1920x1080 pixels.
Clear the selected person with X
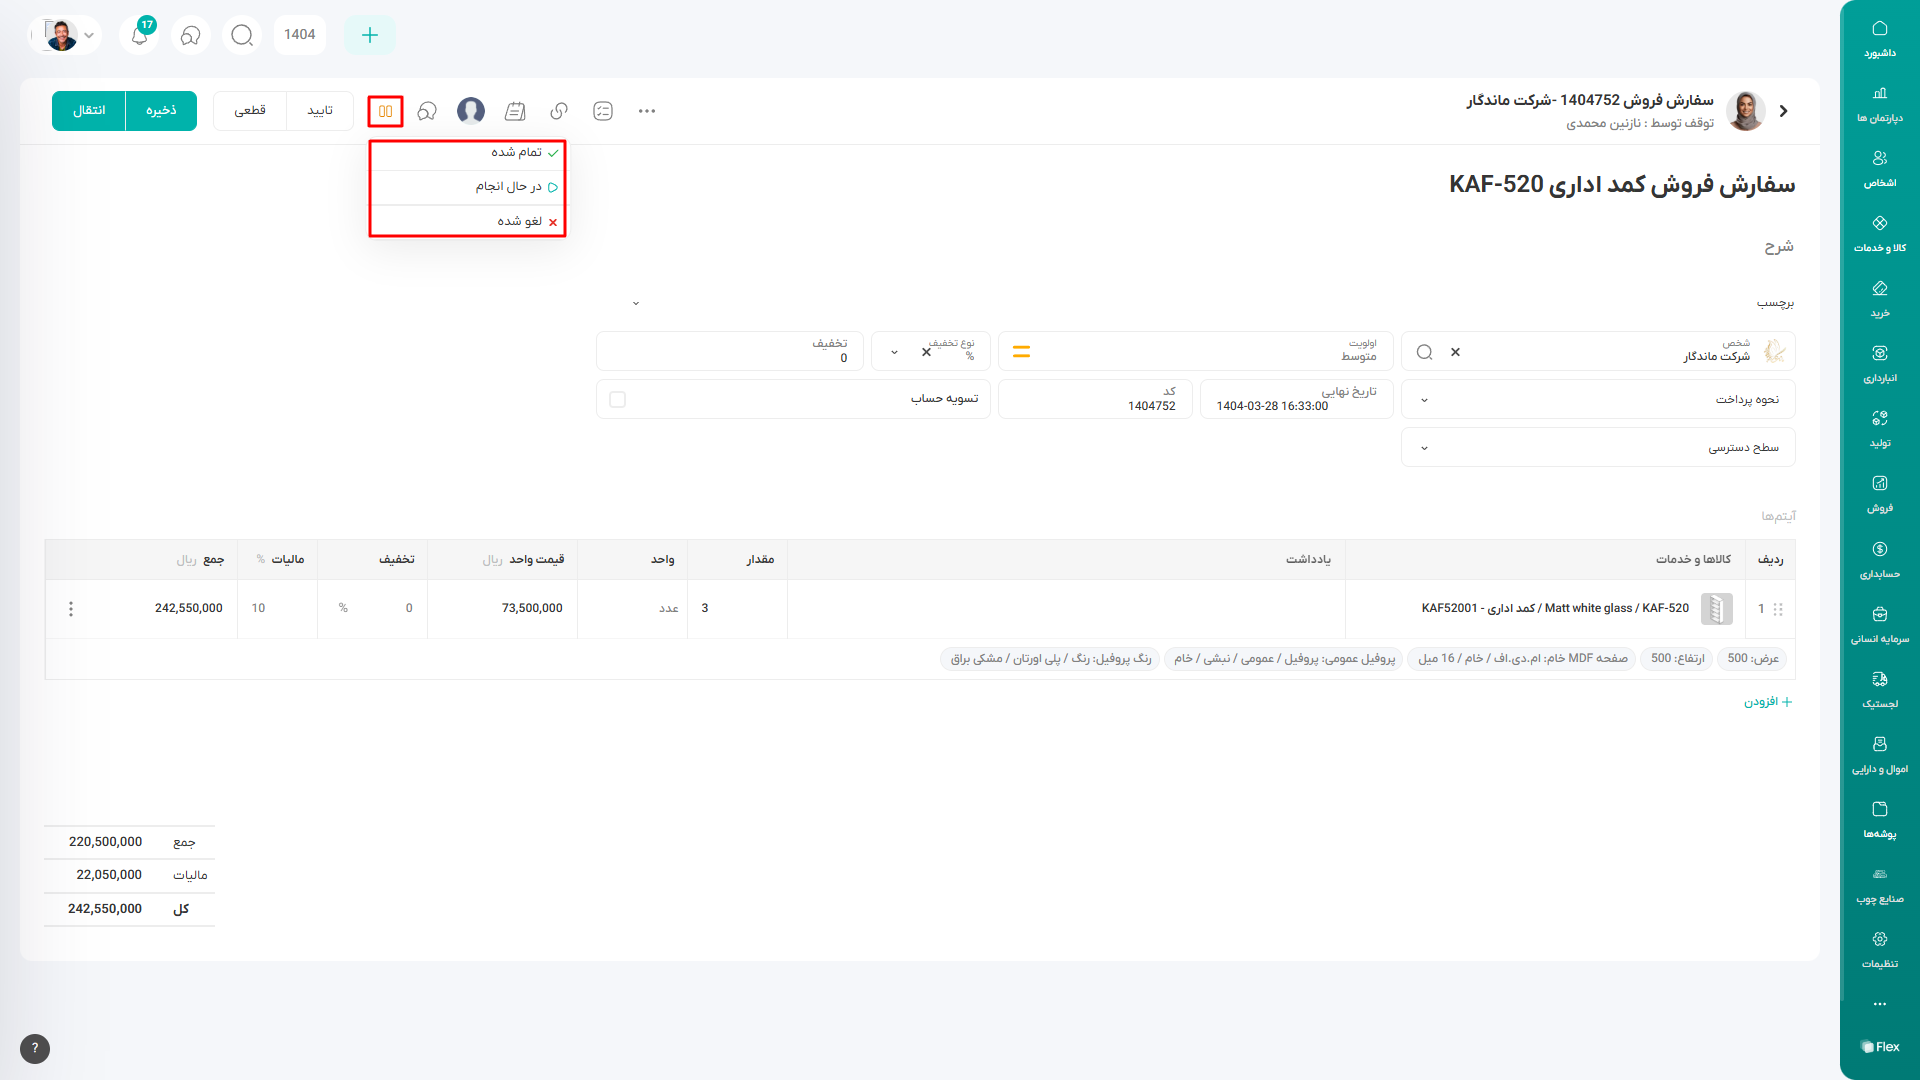point(1455,352)
